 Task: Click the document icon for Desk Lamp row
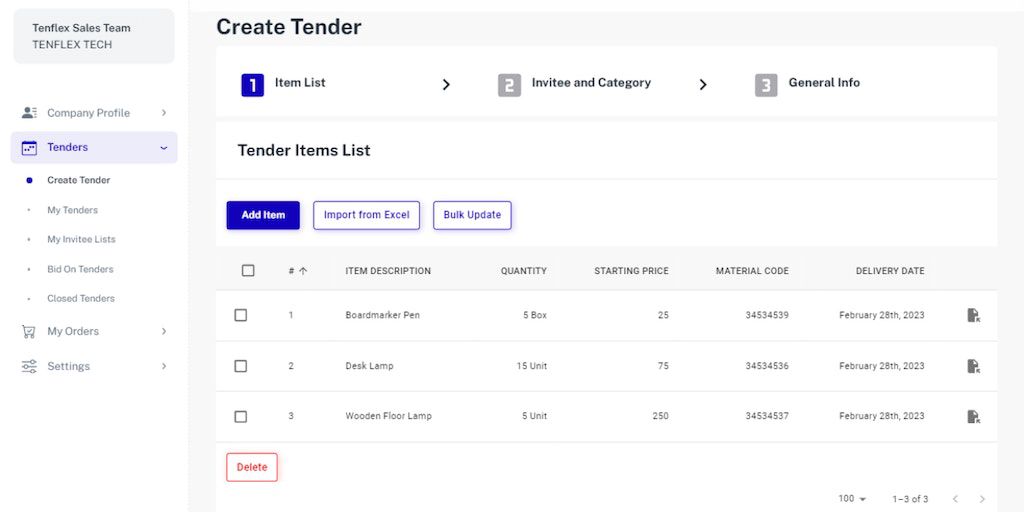973,366
